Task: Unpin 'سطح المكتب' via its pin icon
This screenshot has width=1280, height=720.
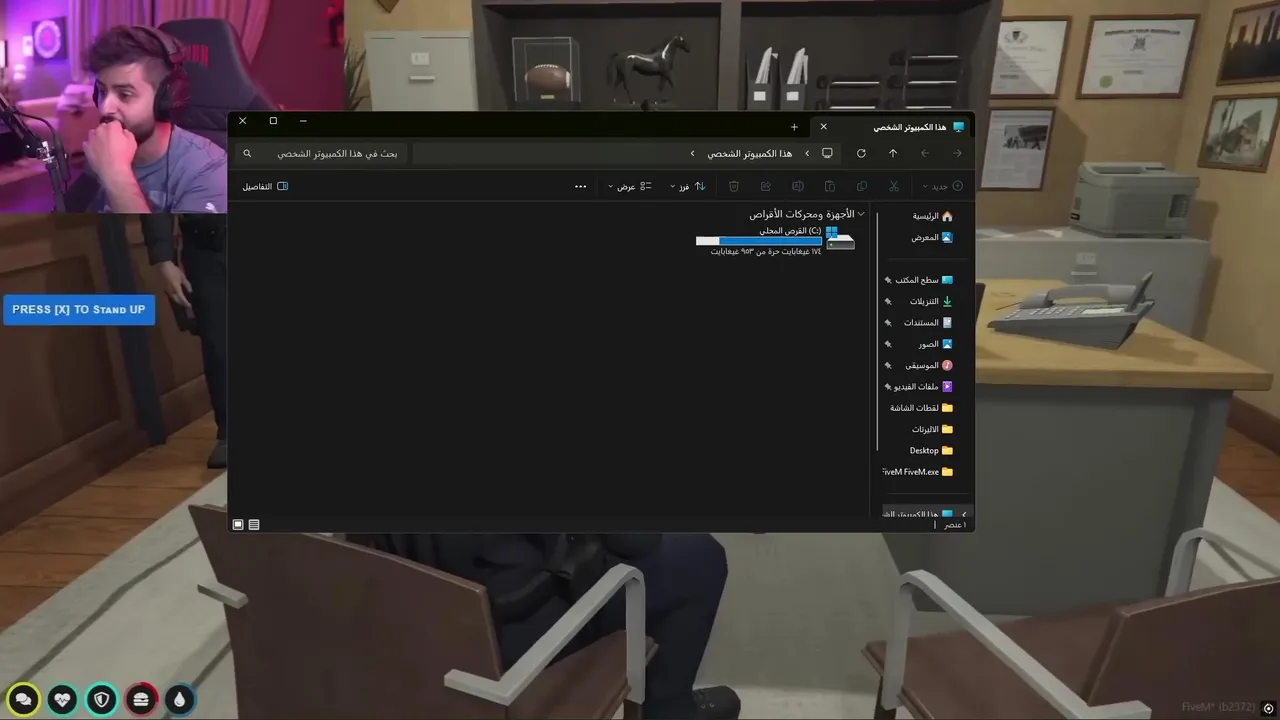Action: click(x=888, y=280)
